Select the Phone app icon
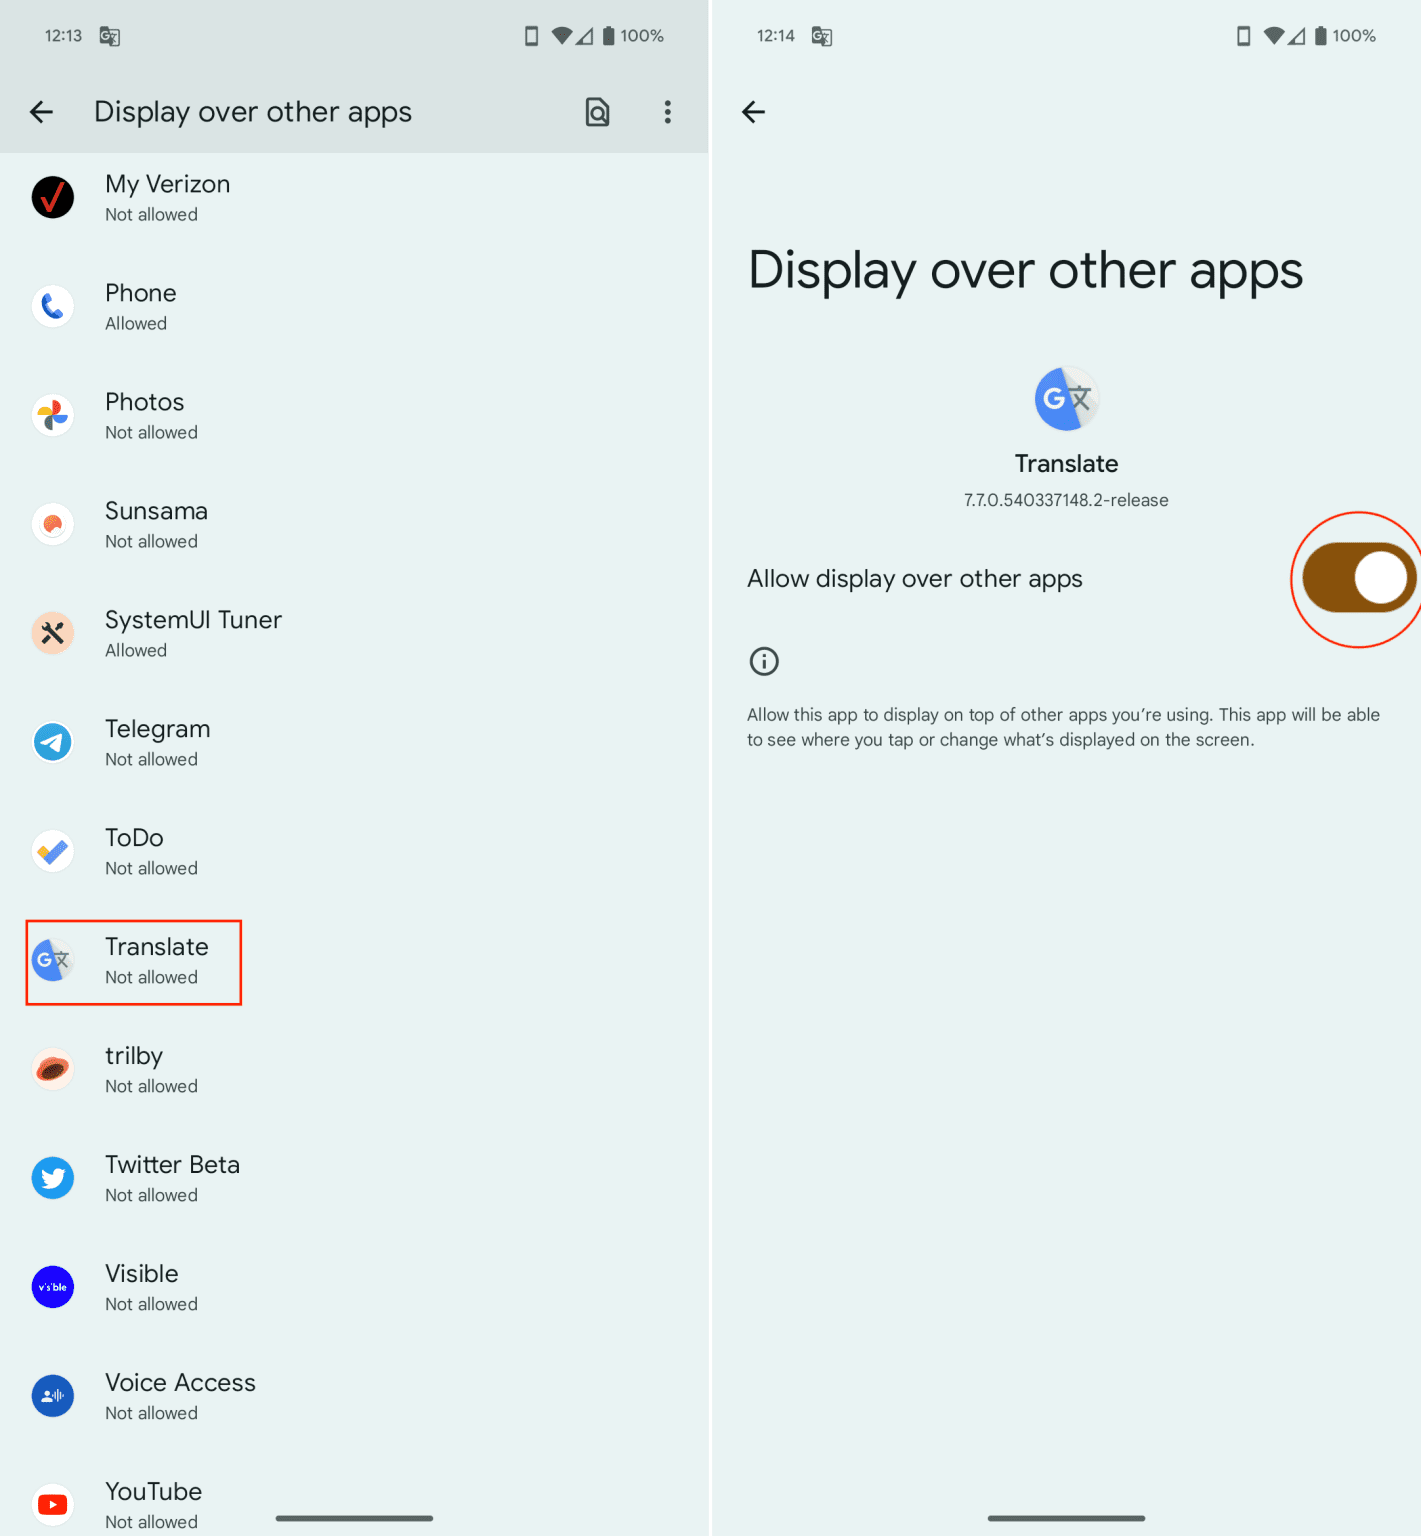 pos(52,306)
